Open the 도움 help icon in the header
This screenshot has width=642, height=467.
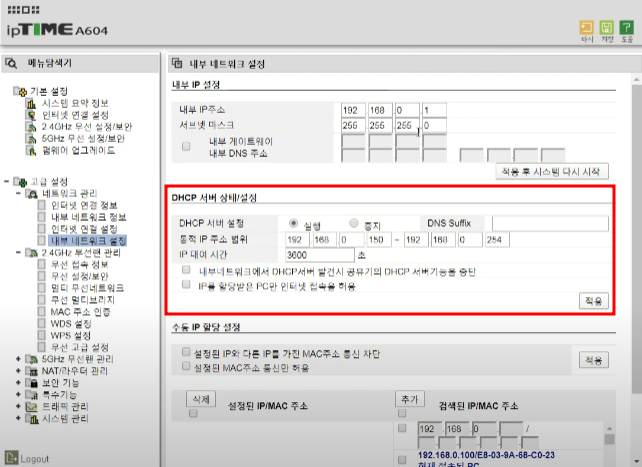[x=626, y=27]
